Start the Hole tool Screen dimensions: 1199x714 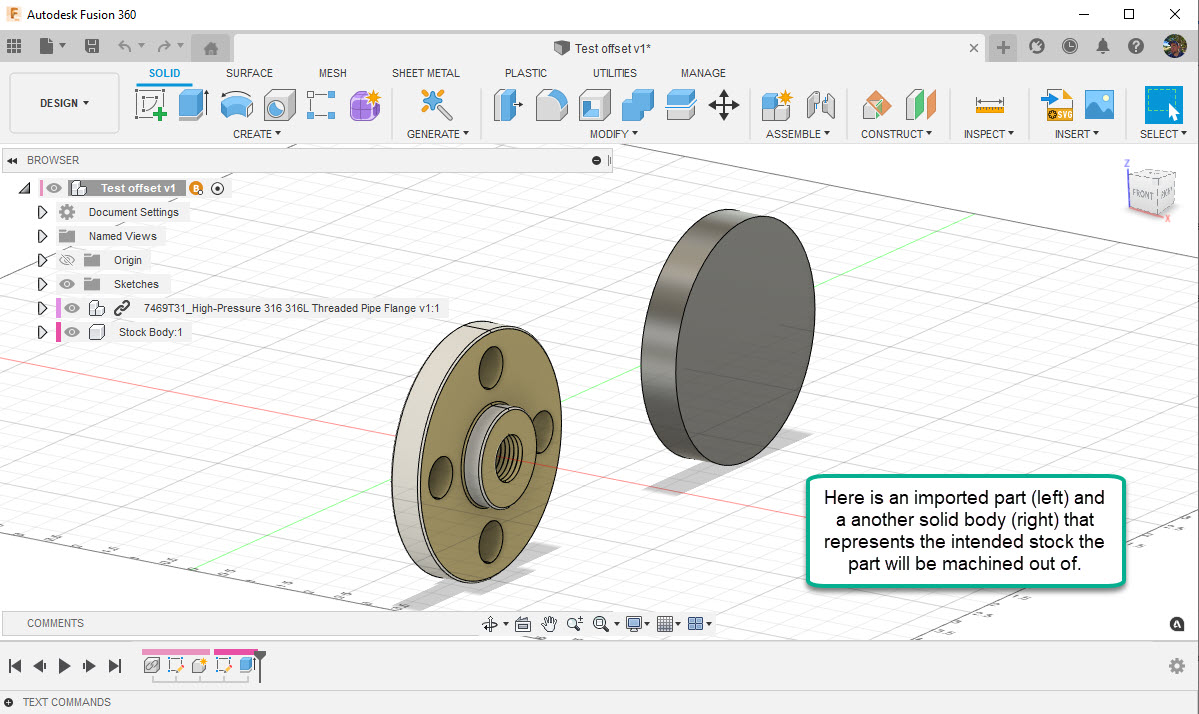279,104
